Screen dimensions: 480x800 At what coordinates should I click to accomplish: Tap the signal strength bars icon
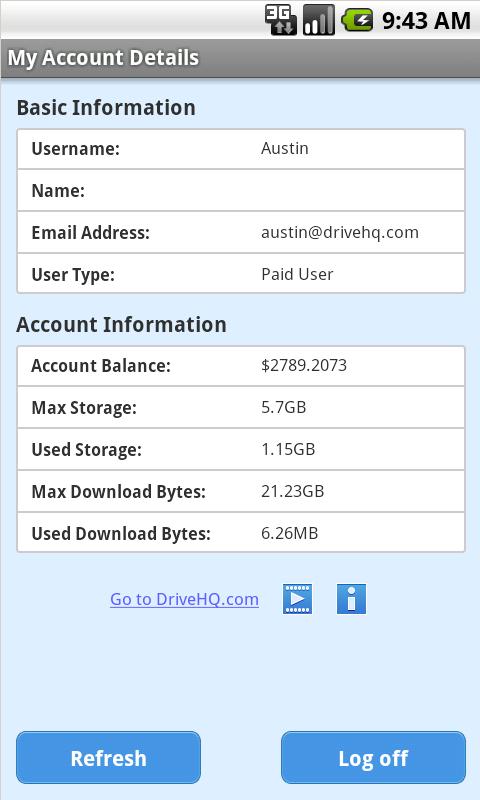(x=319, y=20)
